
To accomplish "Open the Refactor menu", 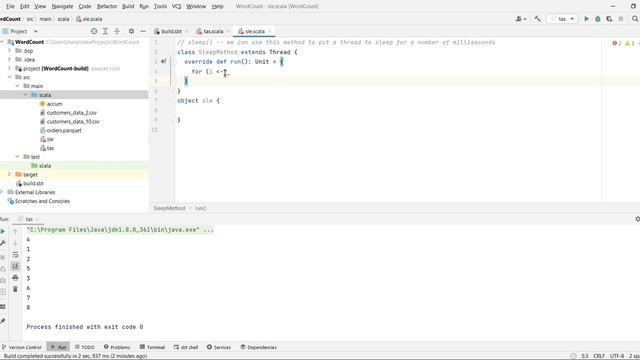I will tap(107, 6).
